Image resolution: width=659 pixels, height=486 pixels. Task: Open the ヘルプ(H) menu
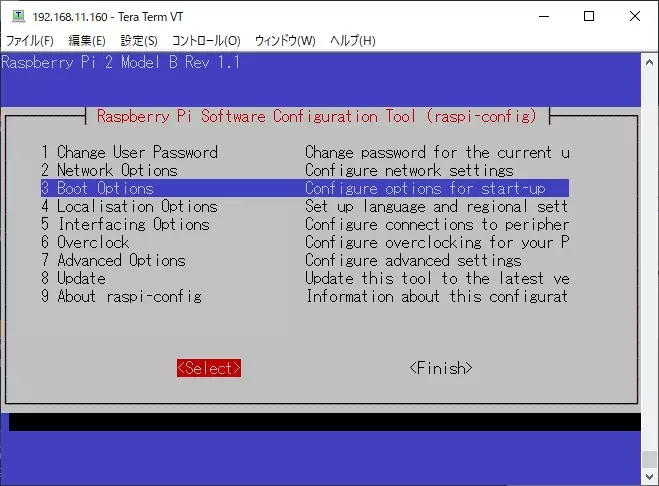[x=353, y=40]
